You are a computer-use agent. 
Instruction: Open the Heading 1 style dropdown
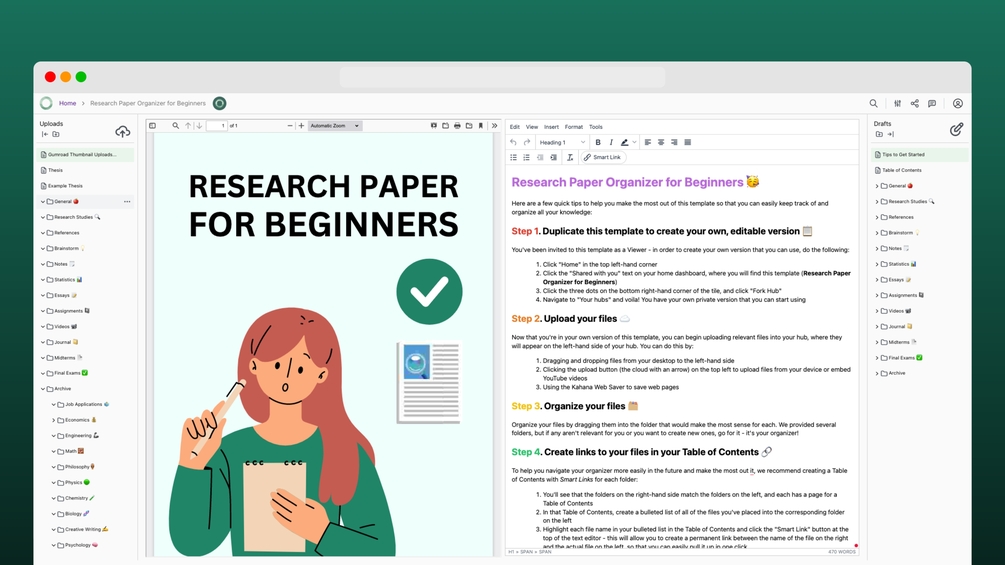[x=562, y=142]
